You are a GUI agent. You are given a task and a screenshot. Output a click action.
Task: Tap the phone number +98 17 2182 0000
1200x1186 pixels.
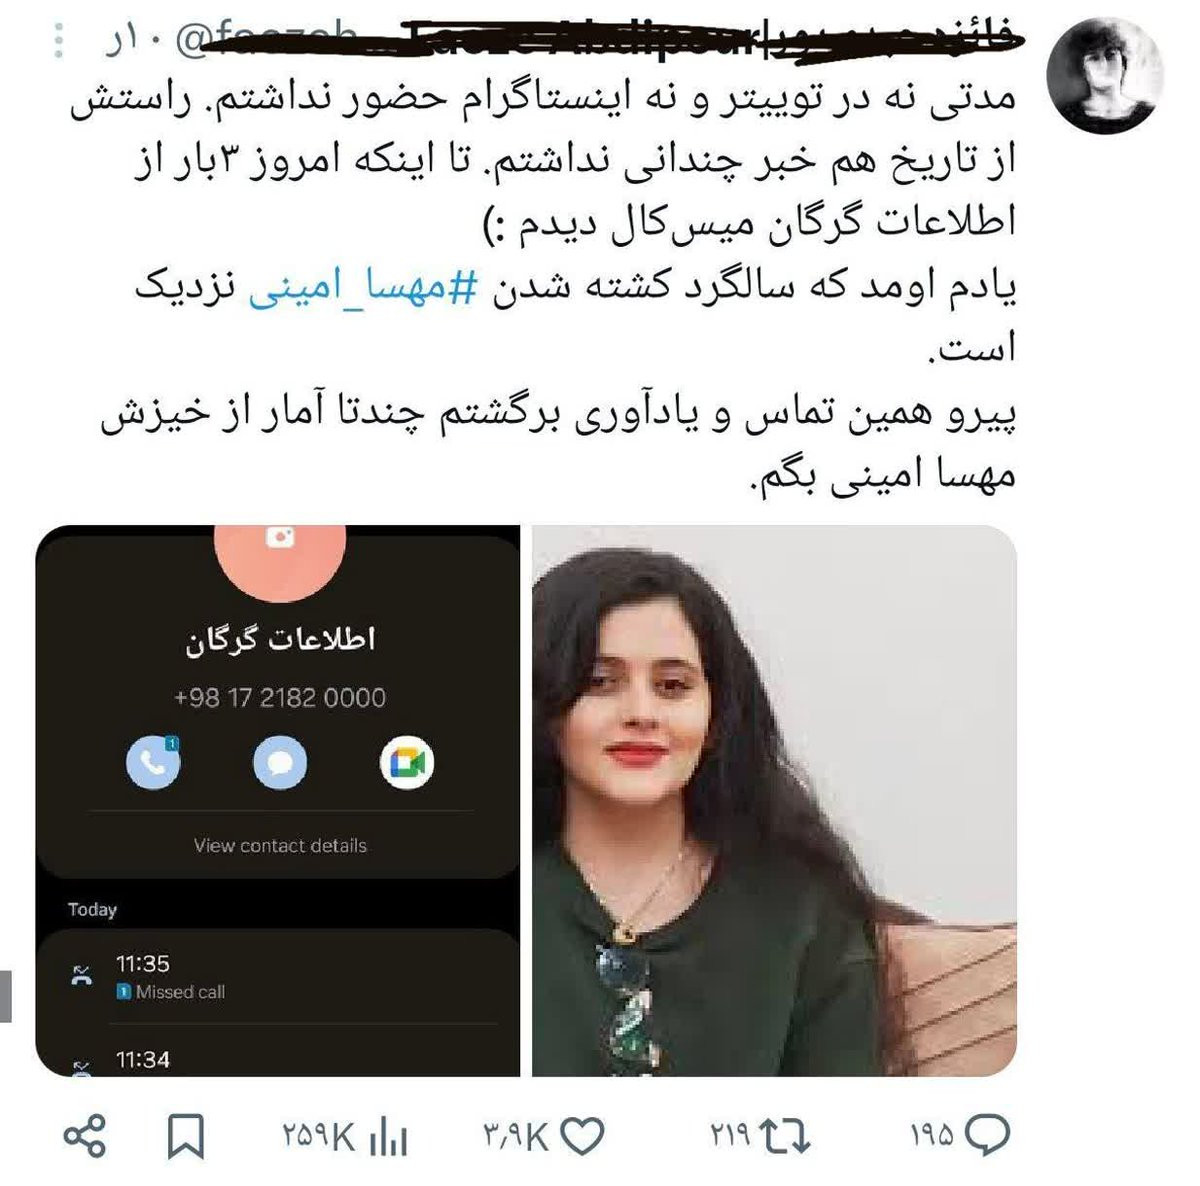pos(280,698)
